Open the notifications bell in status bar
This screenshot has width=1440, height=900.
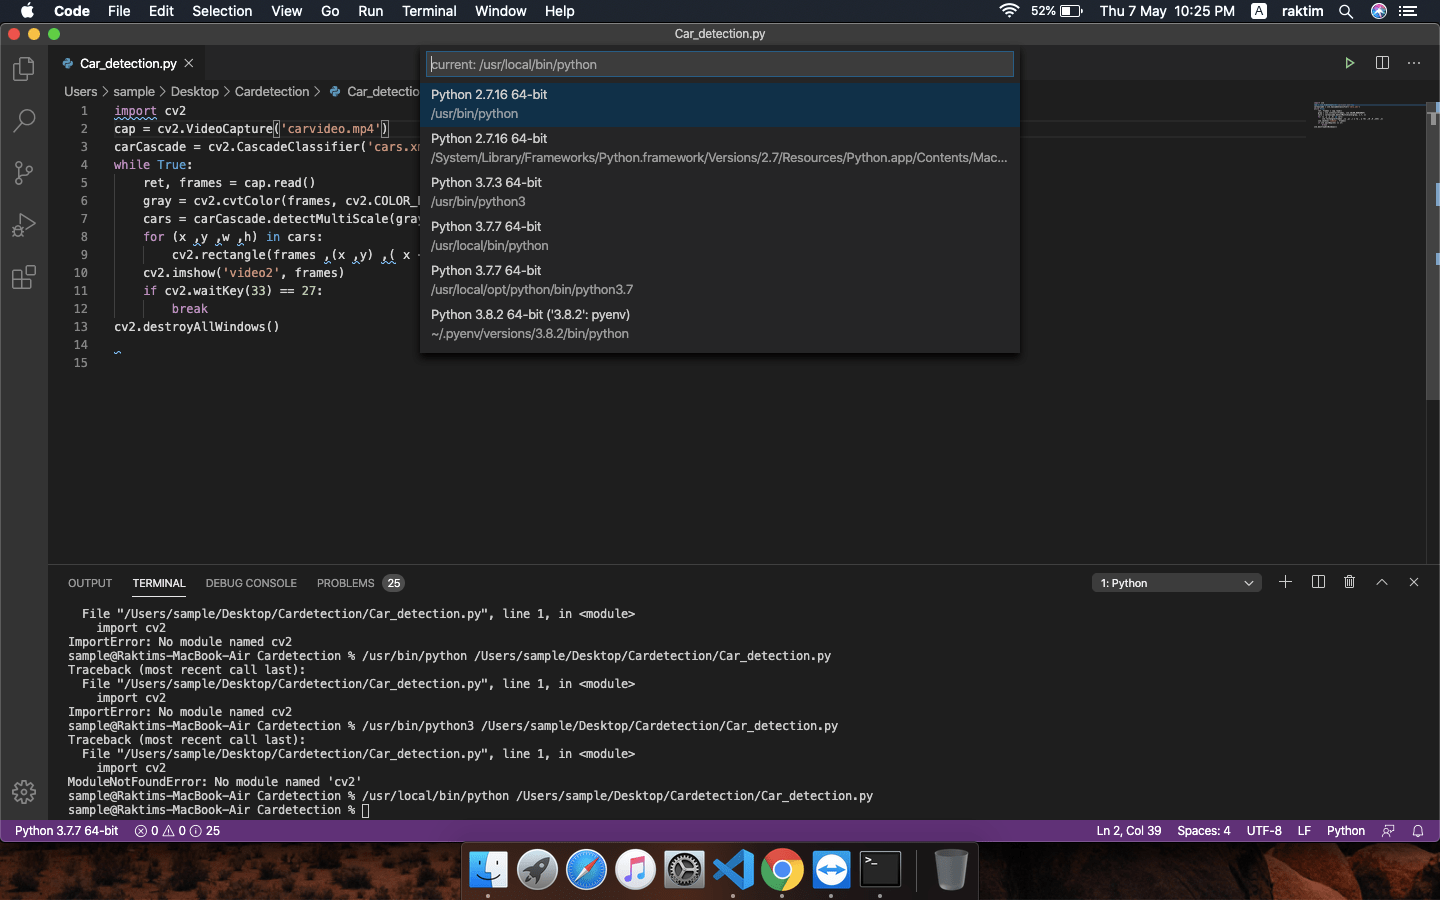1418,831
